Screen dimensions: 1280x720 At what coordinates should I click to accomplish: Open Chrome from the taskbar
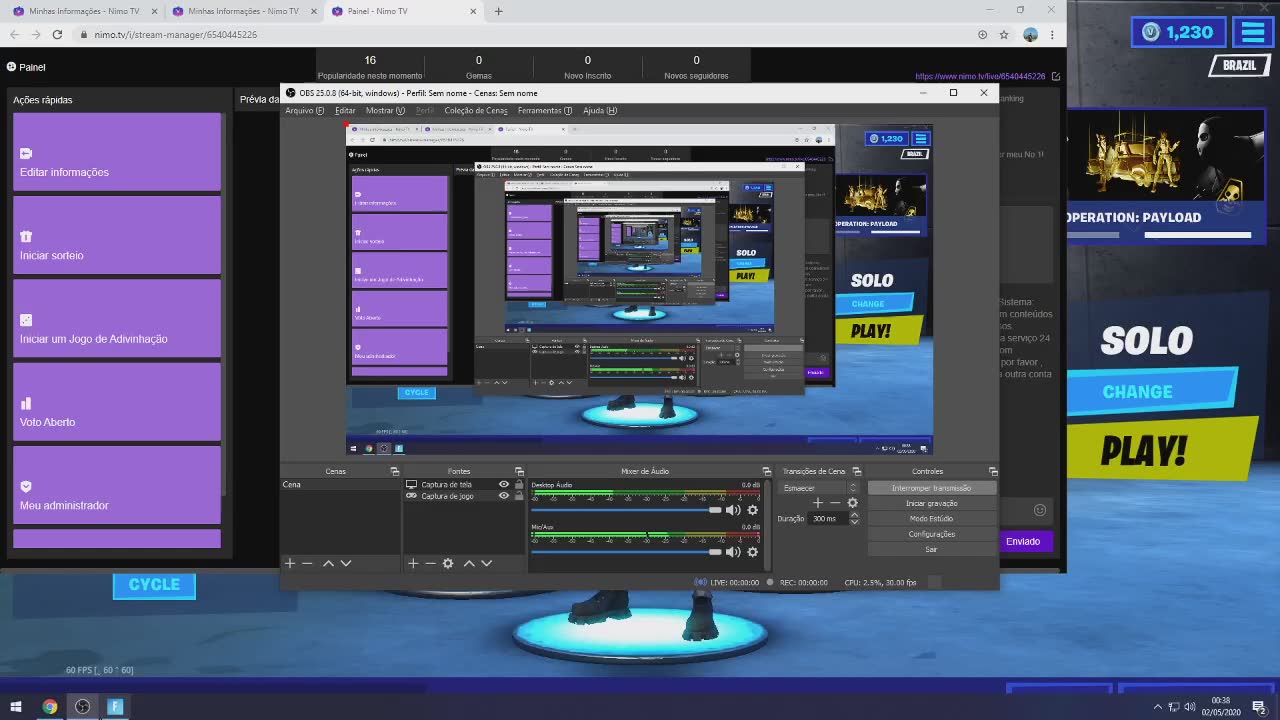click(x=49, y=706)
